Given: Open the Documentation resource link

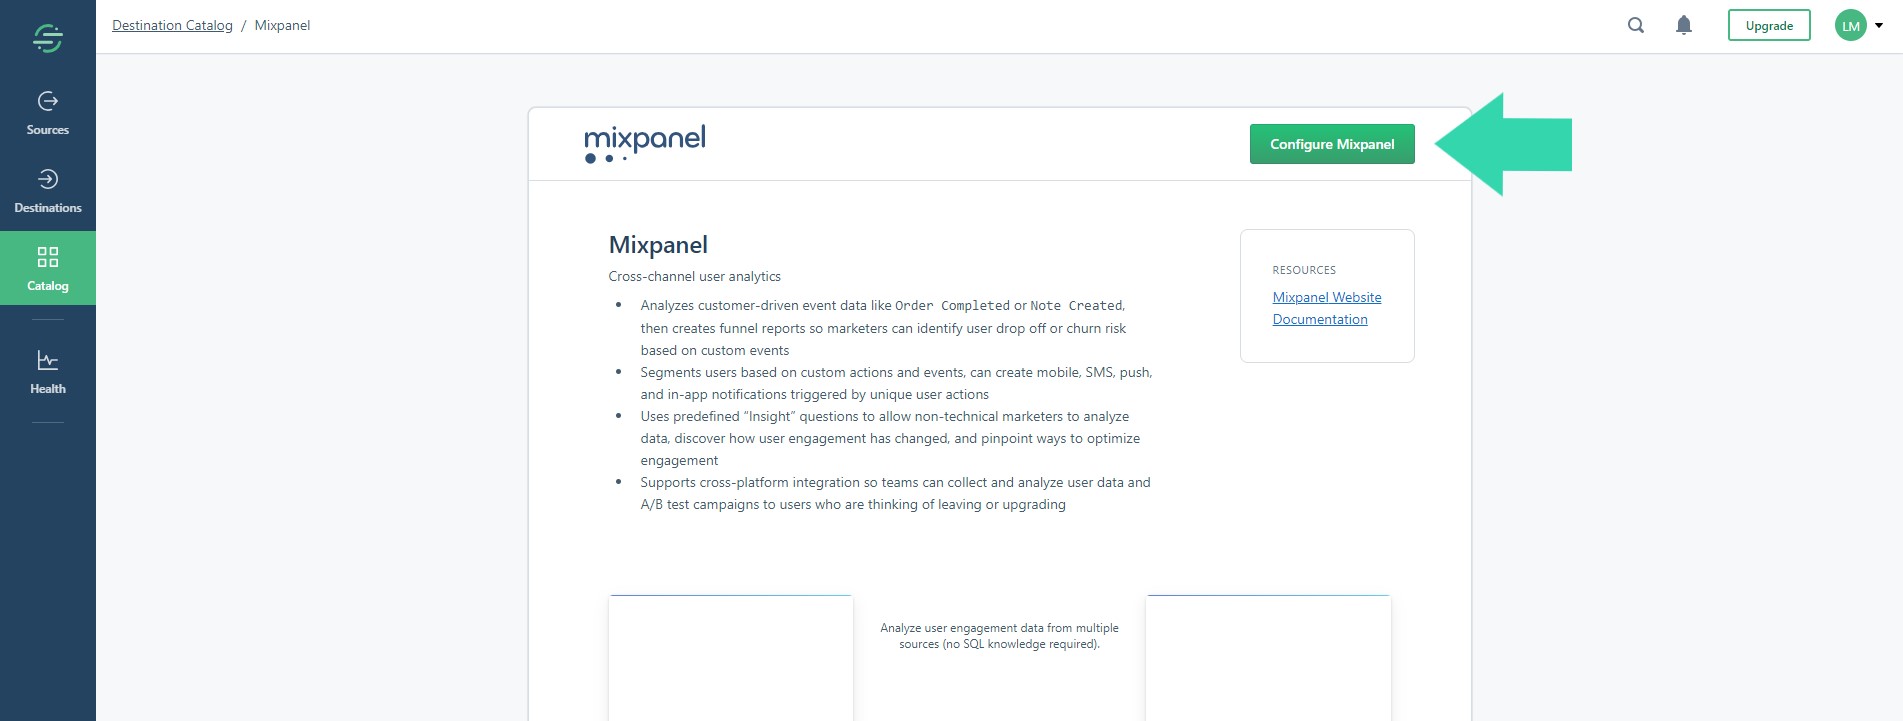Looking at the screenshot, I should (x=1320, y=319).
